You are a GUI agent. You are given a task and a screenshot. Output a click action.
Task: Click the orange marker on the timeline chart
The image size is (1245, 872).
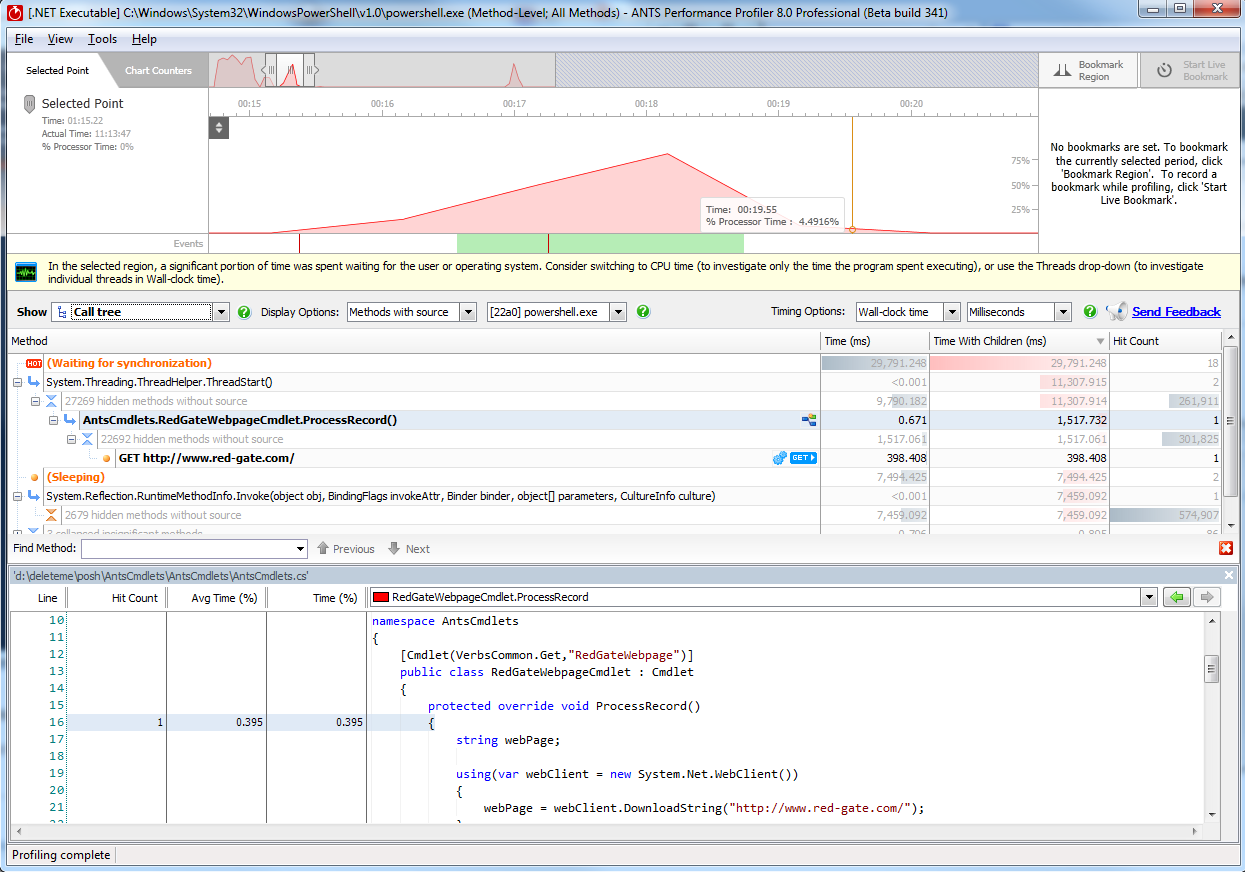coord(852,230)
